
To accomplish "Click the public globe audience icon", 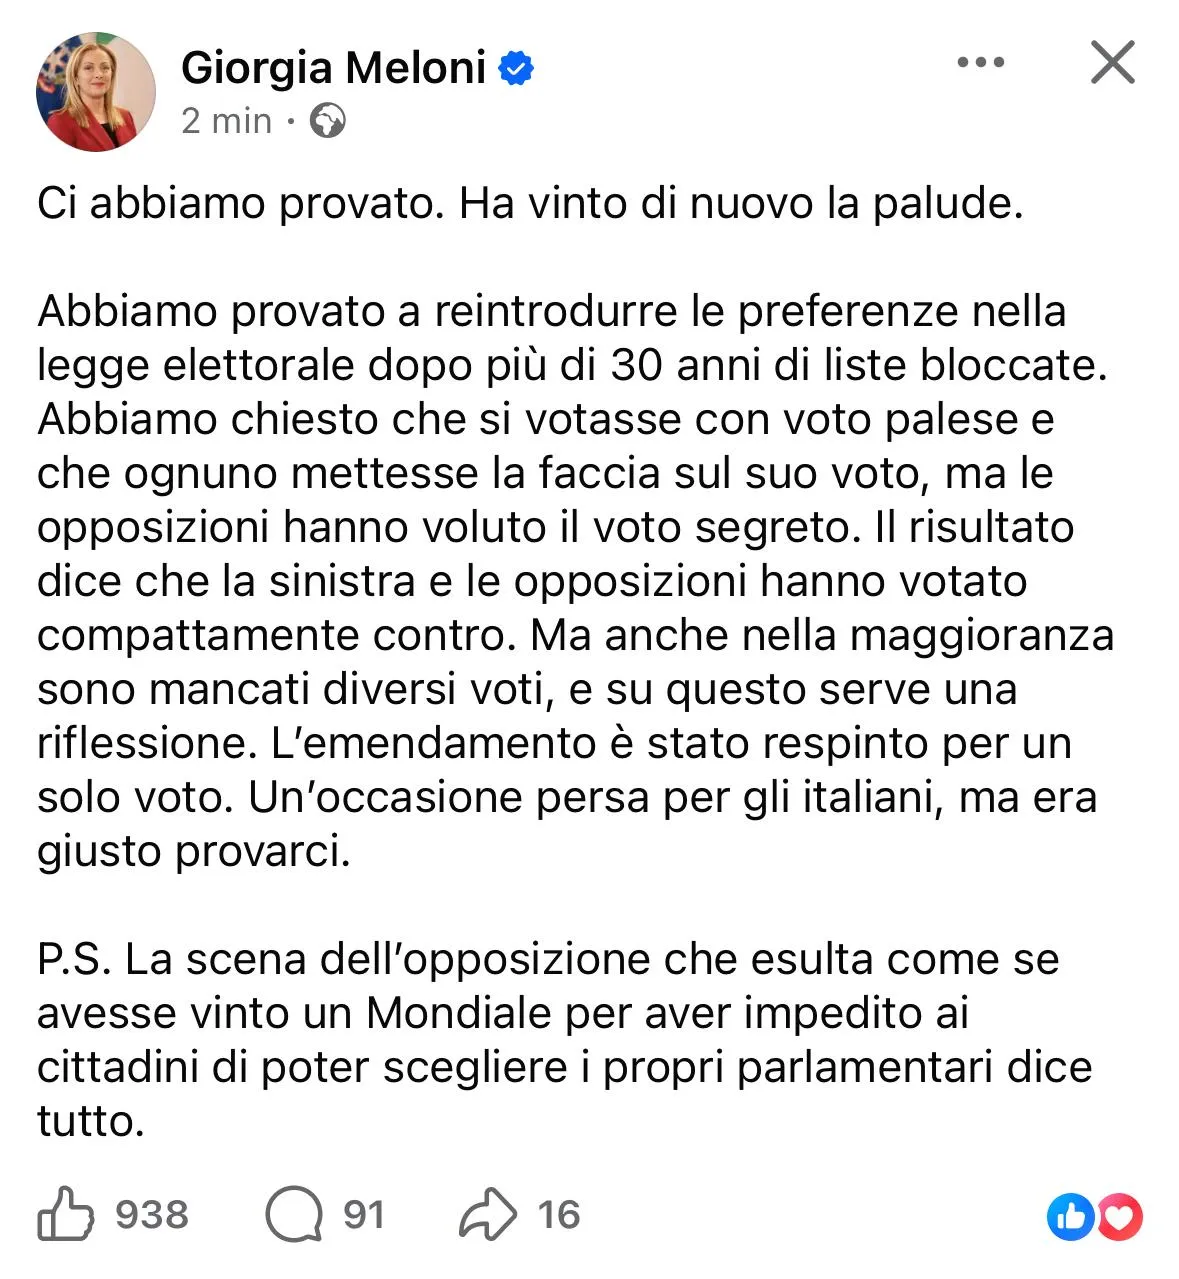I will [x=328, y=121].
